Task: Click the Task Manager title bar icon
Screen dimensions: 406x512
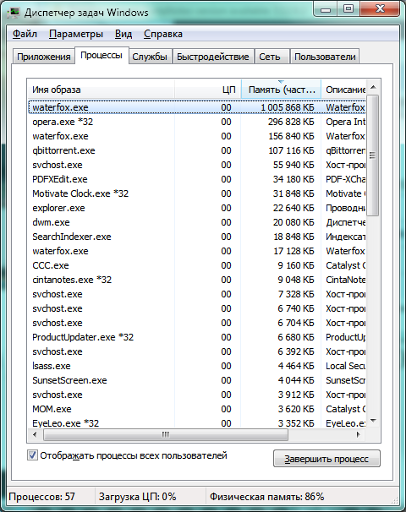Action: tap(14, 13)
